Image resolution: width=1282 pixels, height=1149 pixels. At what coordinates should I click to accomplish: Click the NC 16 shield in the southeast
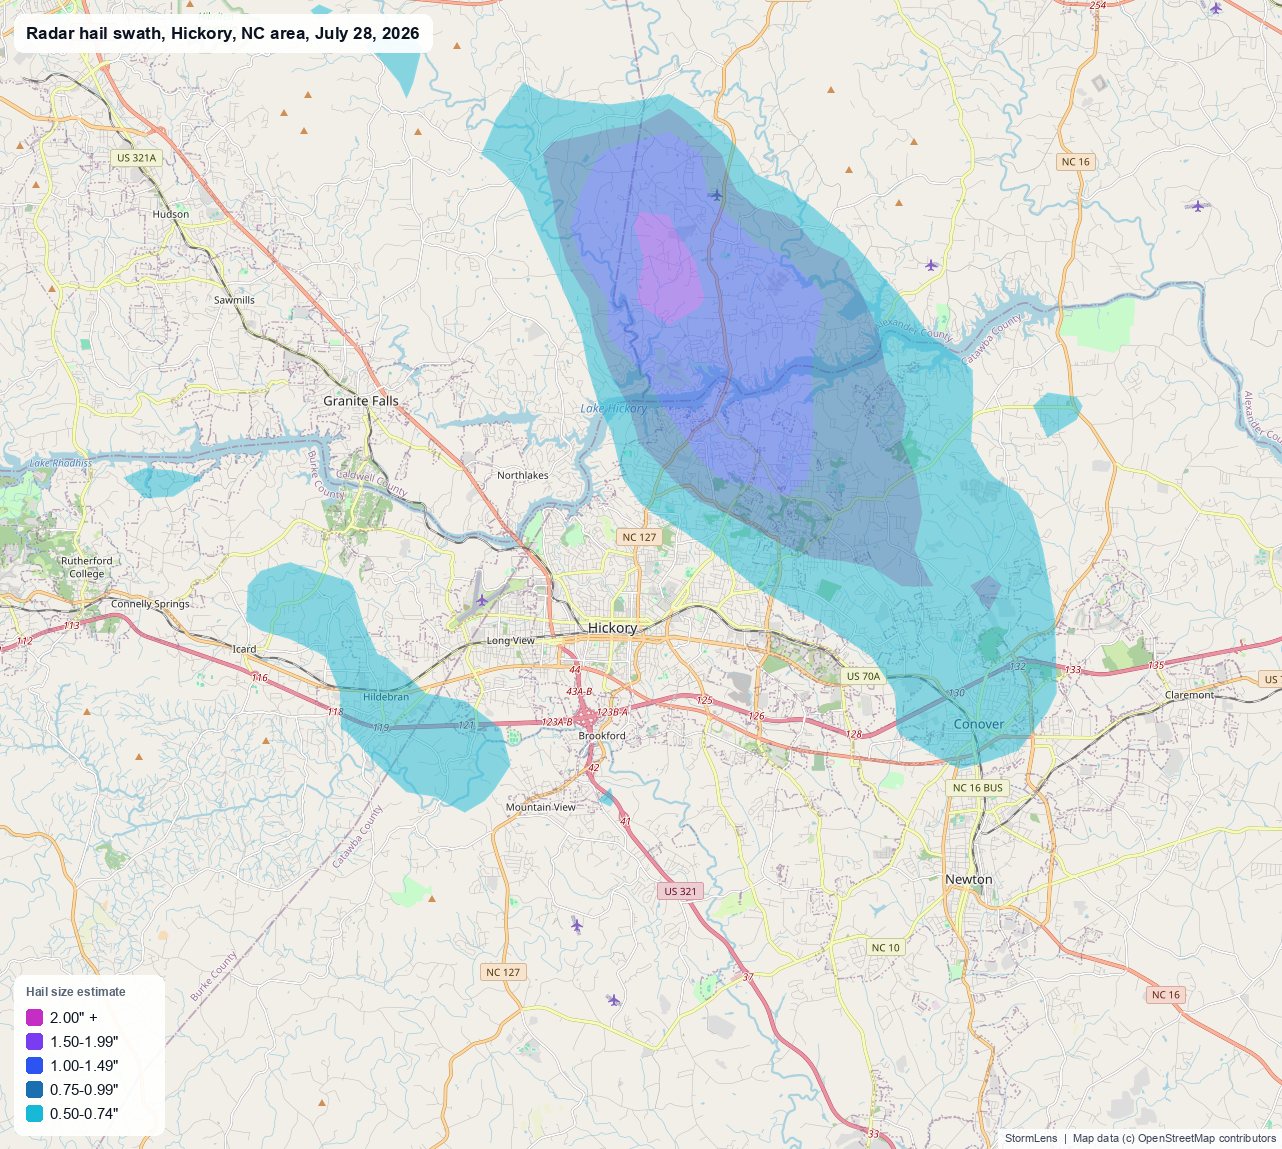click(x=1166, y=995)
